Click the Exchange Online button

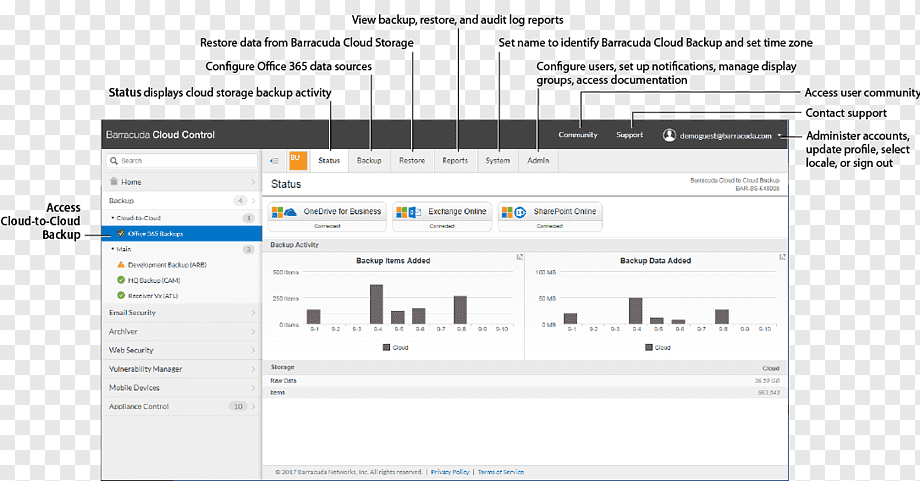click(442, 217)
